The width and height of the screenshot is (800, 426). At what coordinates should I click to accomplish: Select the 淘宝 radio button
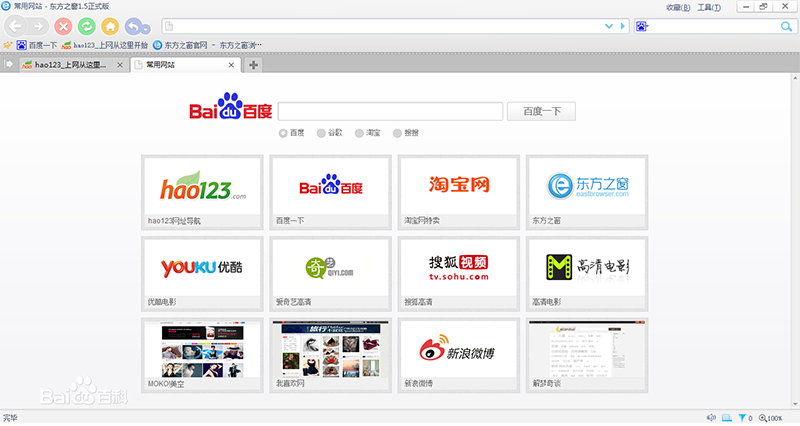pos(359,133)
